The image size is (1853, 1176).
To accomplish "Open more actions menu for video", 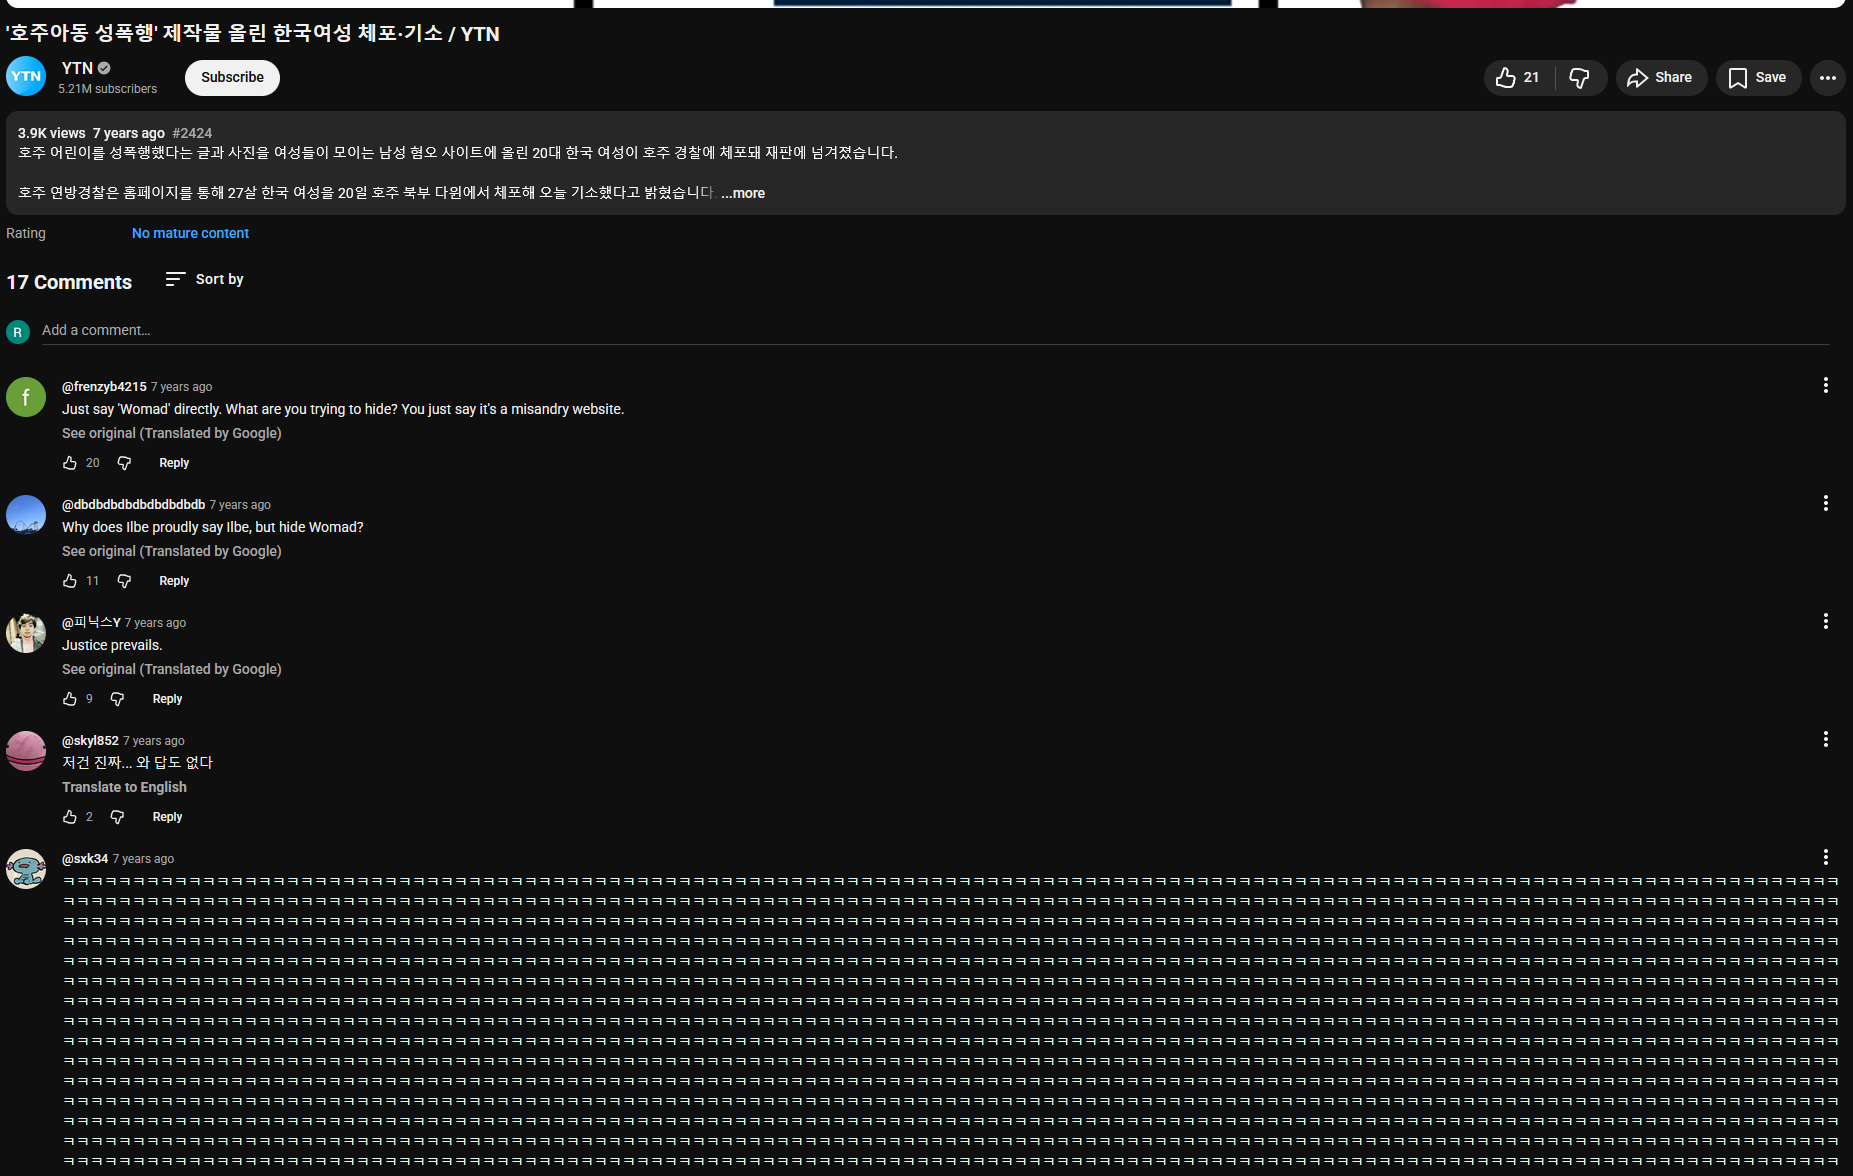I will (1827, 78).
